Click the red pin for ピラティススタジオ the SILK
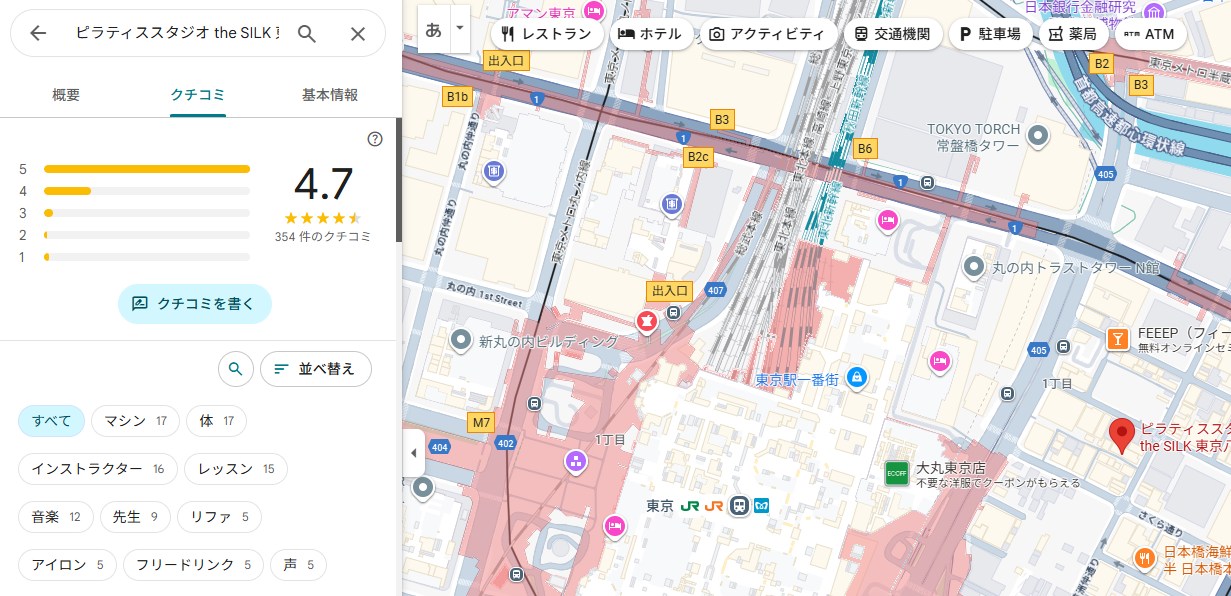This screenshot has height=596, width=1231. (x=1121, y=436)
